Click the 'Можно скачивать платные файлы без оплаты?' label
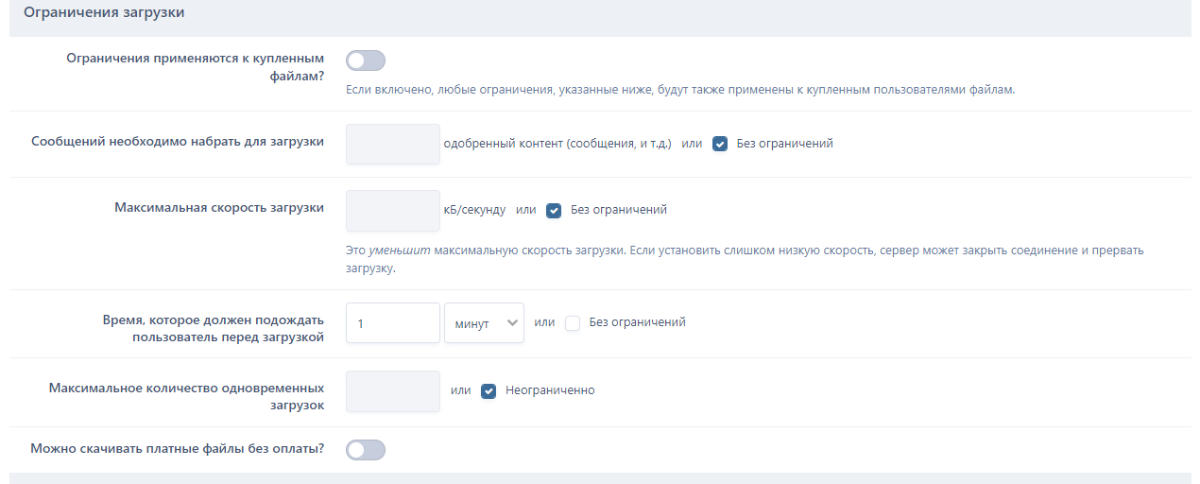This screenshot has width=1200, height=484. pos(177,448)
